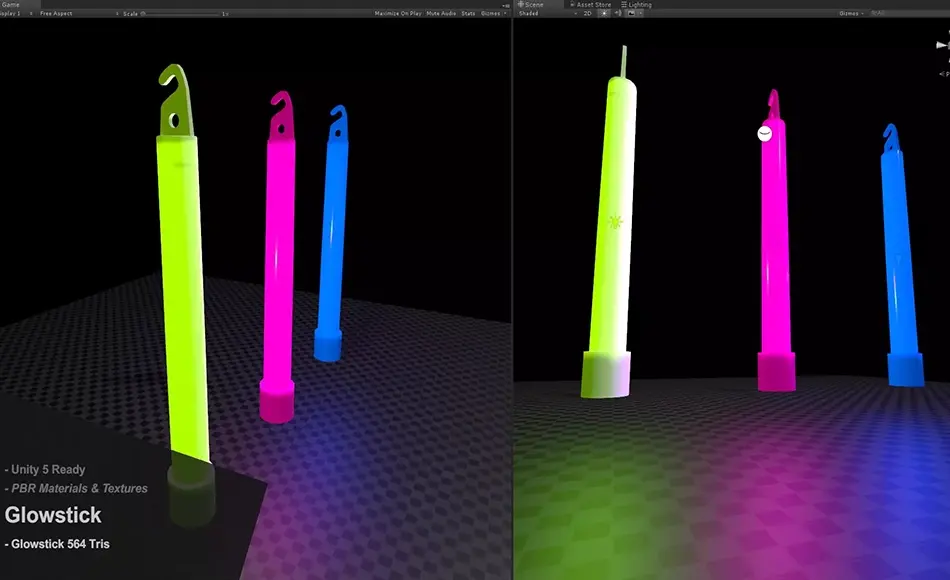The width and height of the screenshot is (950, 580).
Task: Click the Lighting tab list icon
Action: pyautogui.click(x=623, y=4)
